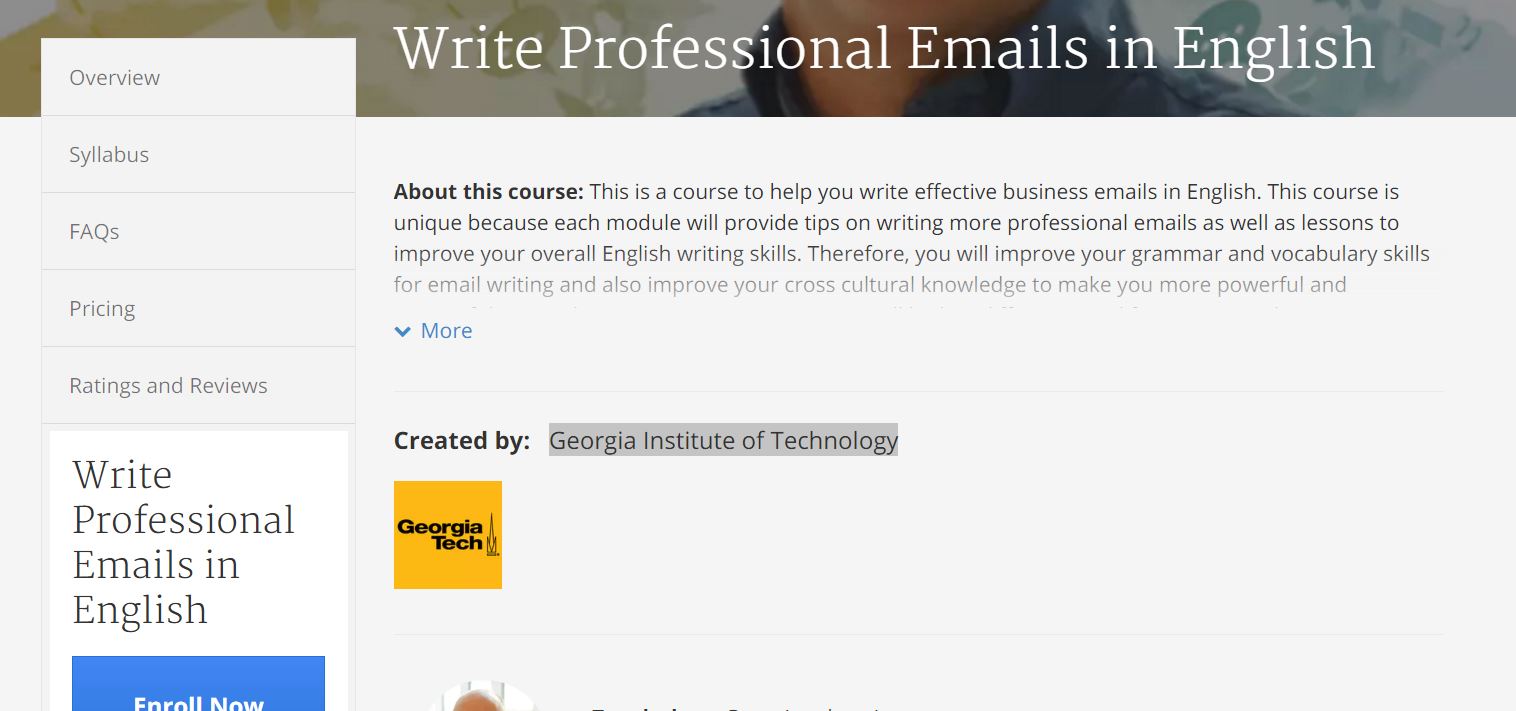The height and width of the screenshot is (711, 1516).
Task: Expand the course description with More
Action: [446, 331]
